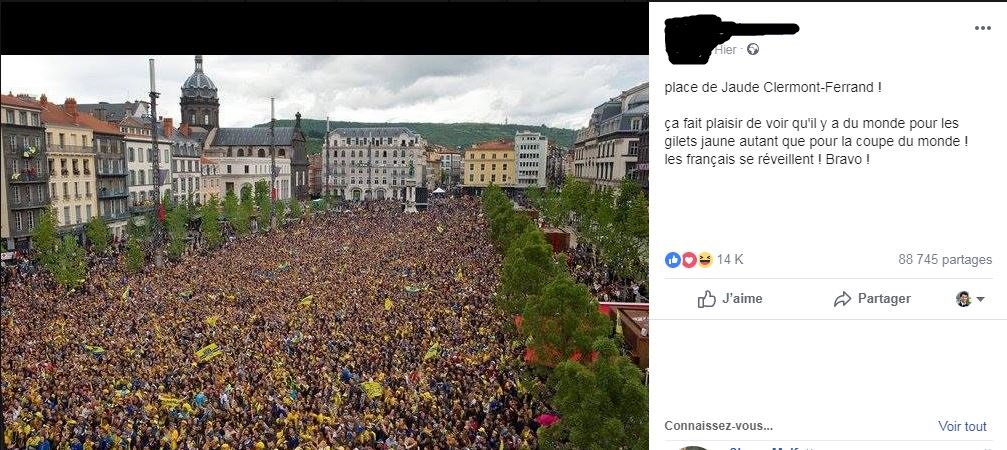The width and height of the screenshot is (1007, 450).
Task: Click the Hier timestamp link
Action: (x=725, y=50)
